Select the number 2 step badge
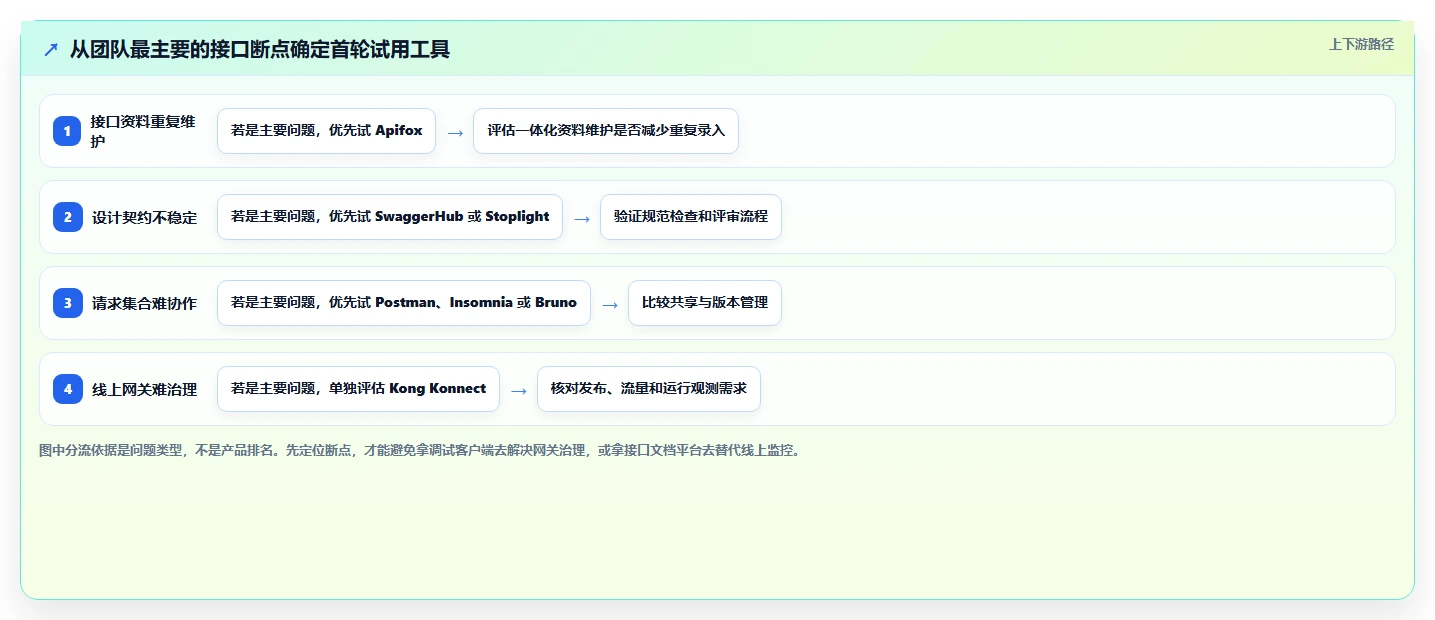 [x=68, y=217]
